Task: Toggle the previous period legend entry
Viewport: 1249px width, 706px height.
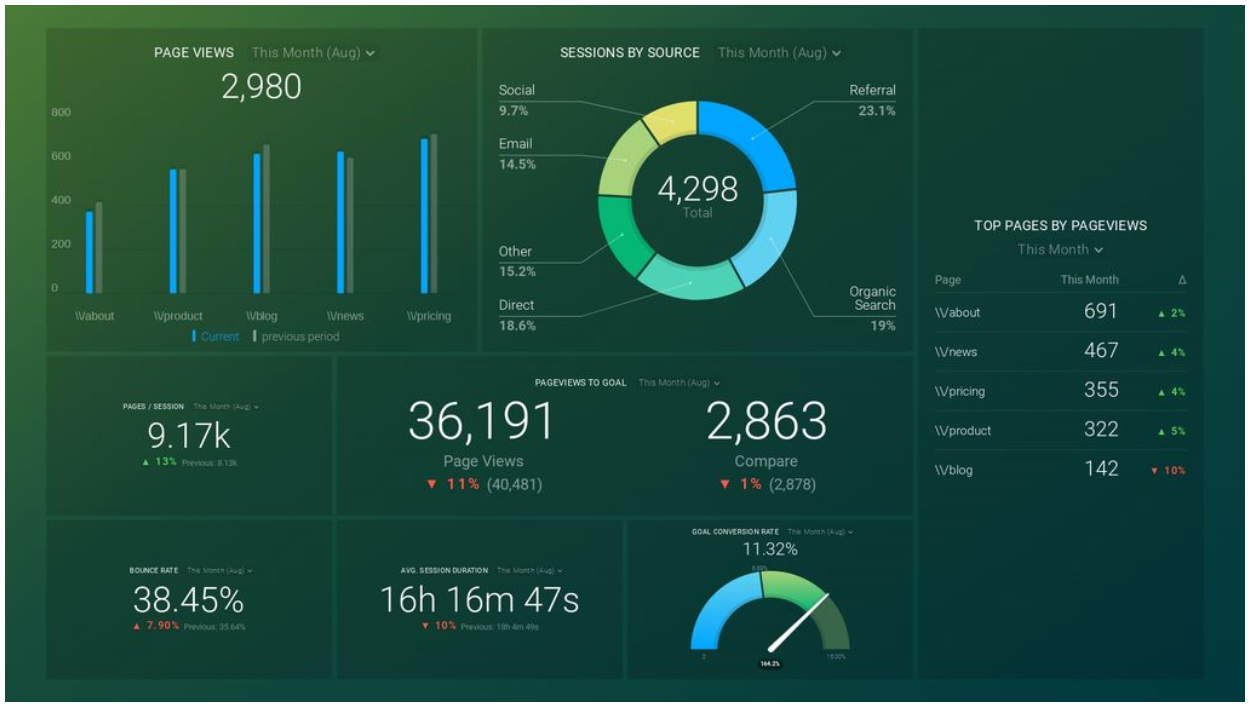Action: [296, 337]
